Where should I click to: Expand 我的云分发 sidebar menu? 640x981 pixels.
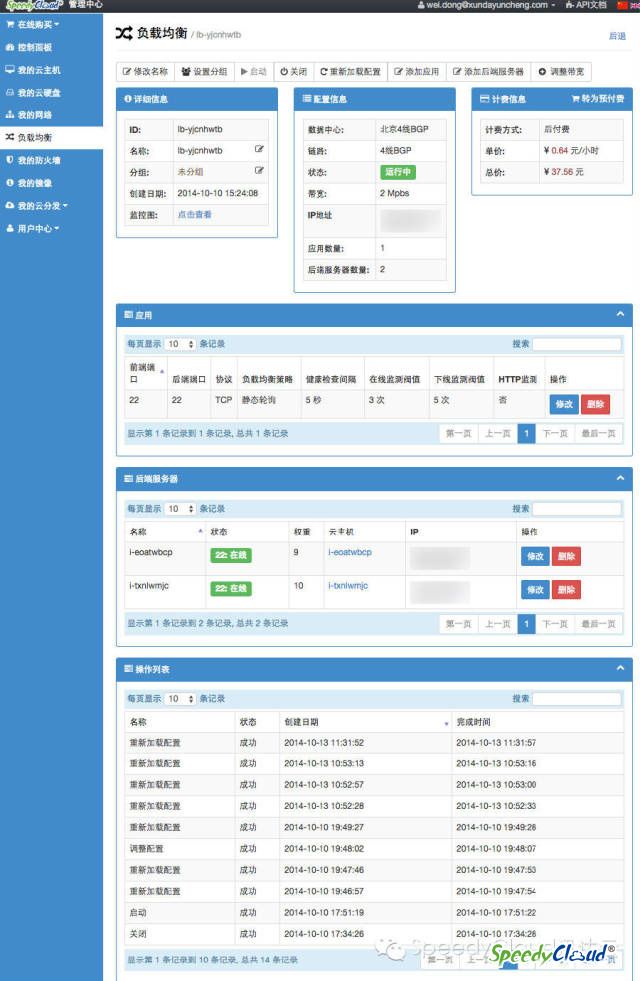(x=36, y=205)
